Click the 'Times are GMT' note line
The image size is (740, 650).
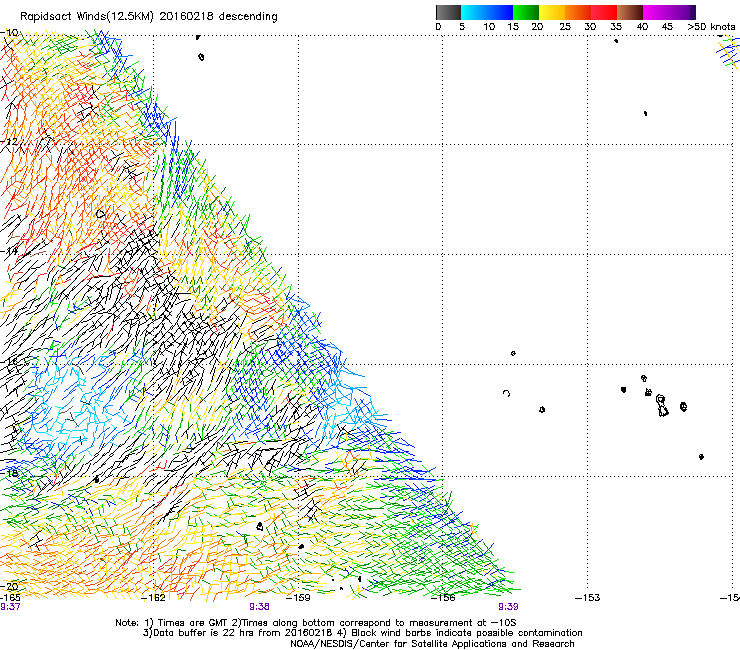(316, 623)
